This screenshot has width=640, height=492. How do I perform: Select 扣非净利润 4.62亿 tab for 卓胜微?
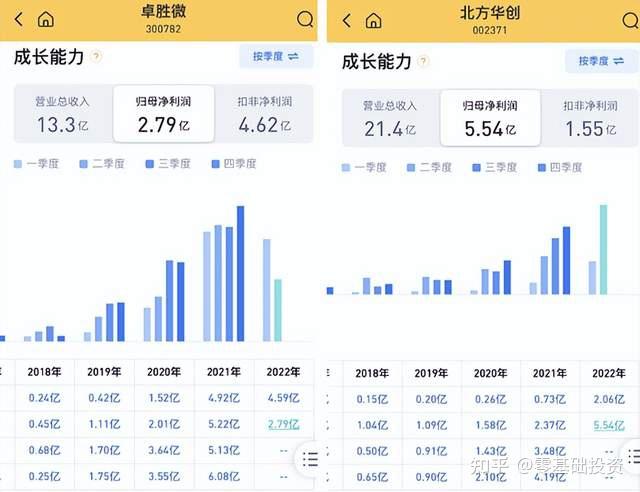tap(264, 114)
